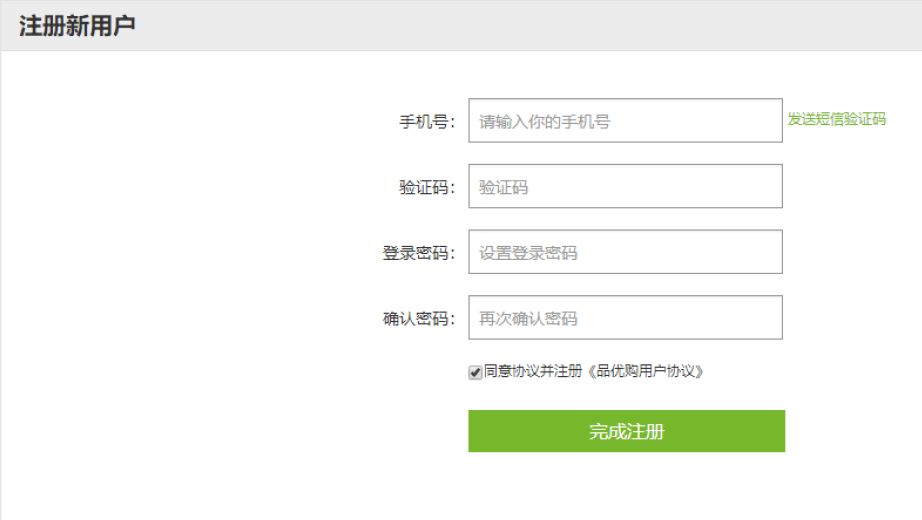The width and height of the screenshot is (922, 520).
Task: Uncheck the 同意协议并注册 checkbox
Action: tap(475, 372)
